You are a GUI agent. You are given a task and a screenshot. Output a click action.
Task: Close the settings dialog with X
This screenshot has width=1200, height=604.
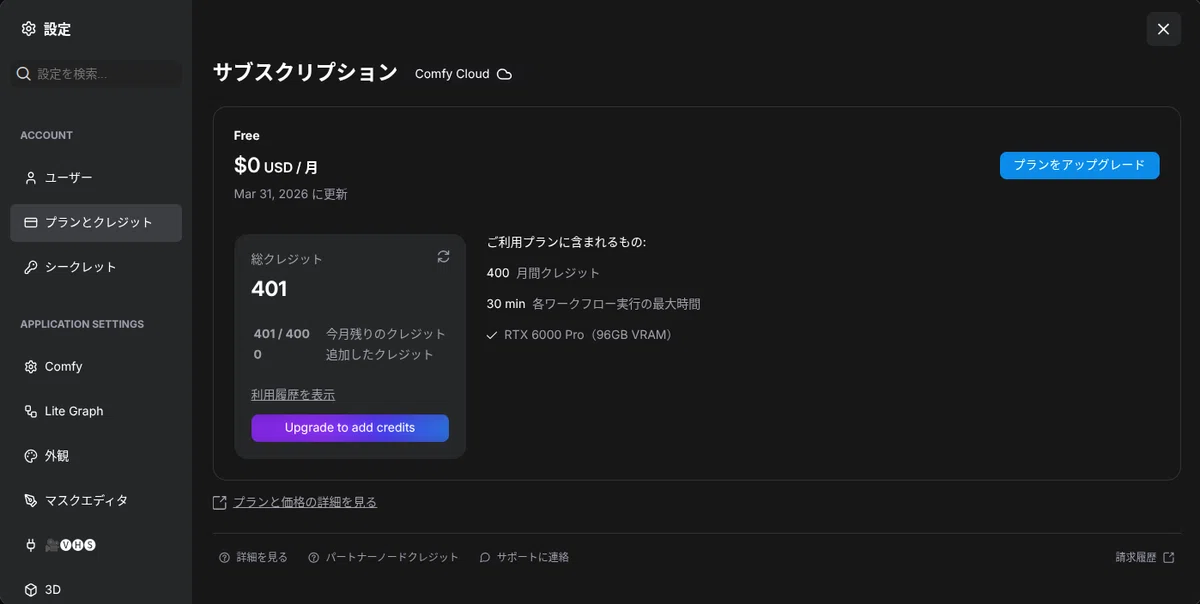(1163, 29)
